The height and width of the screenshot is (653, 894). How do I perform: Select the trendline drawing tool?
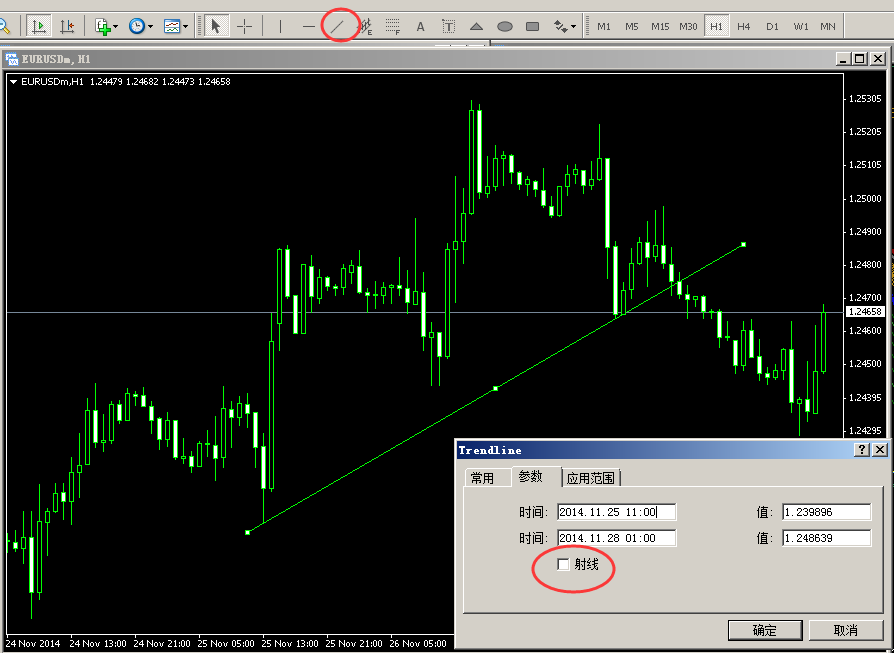coord(338,26)
